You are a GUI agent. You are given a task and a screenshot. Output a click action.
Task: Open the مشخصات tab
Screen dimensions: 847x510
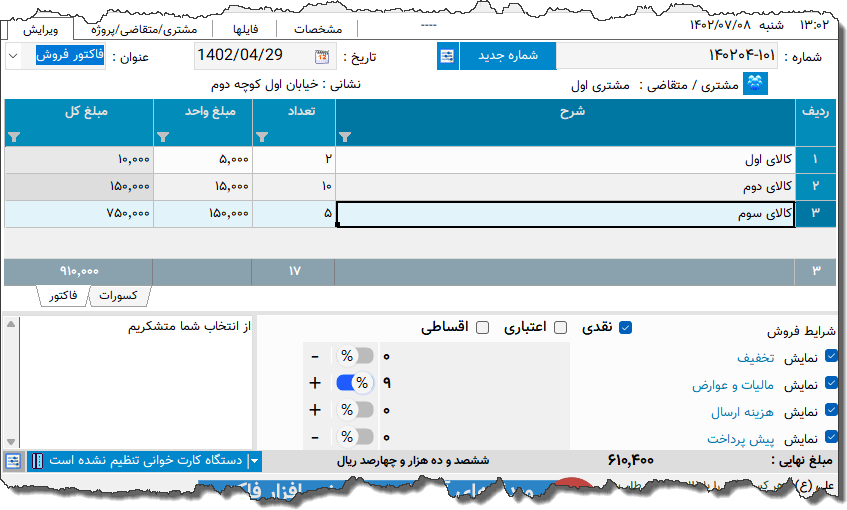point(318,29)
